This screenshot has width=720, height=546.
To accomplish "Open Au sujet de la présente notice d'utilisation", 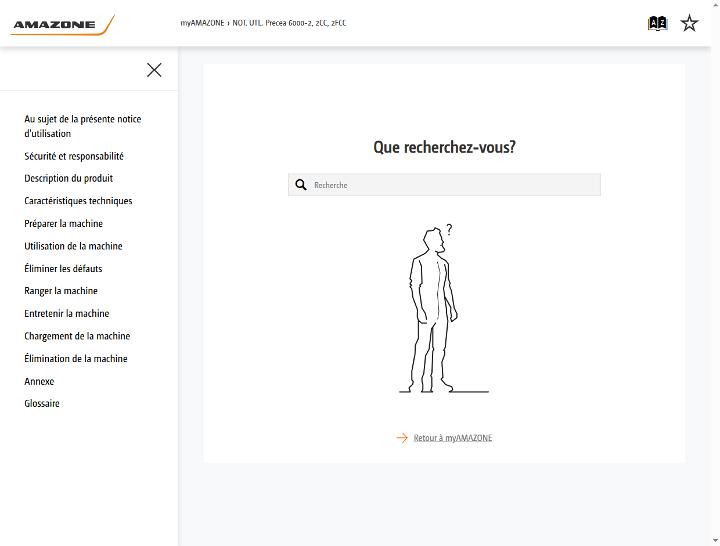I will click(83, 126).
